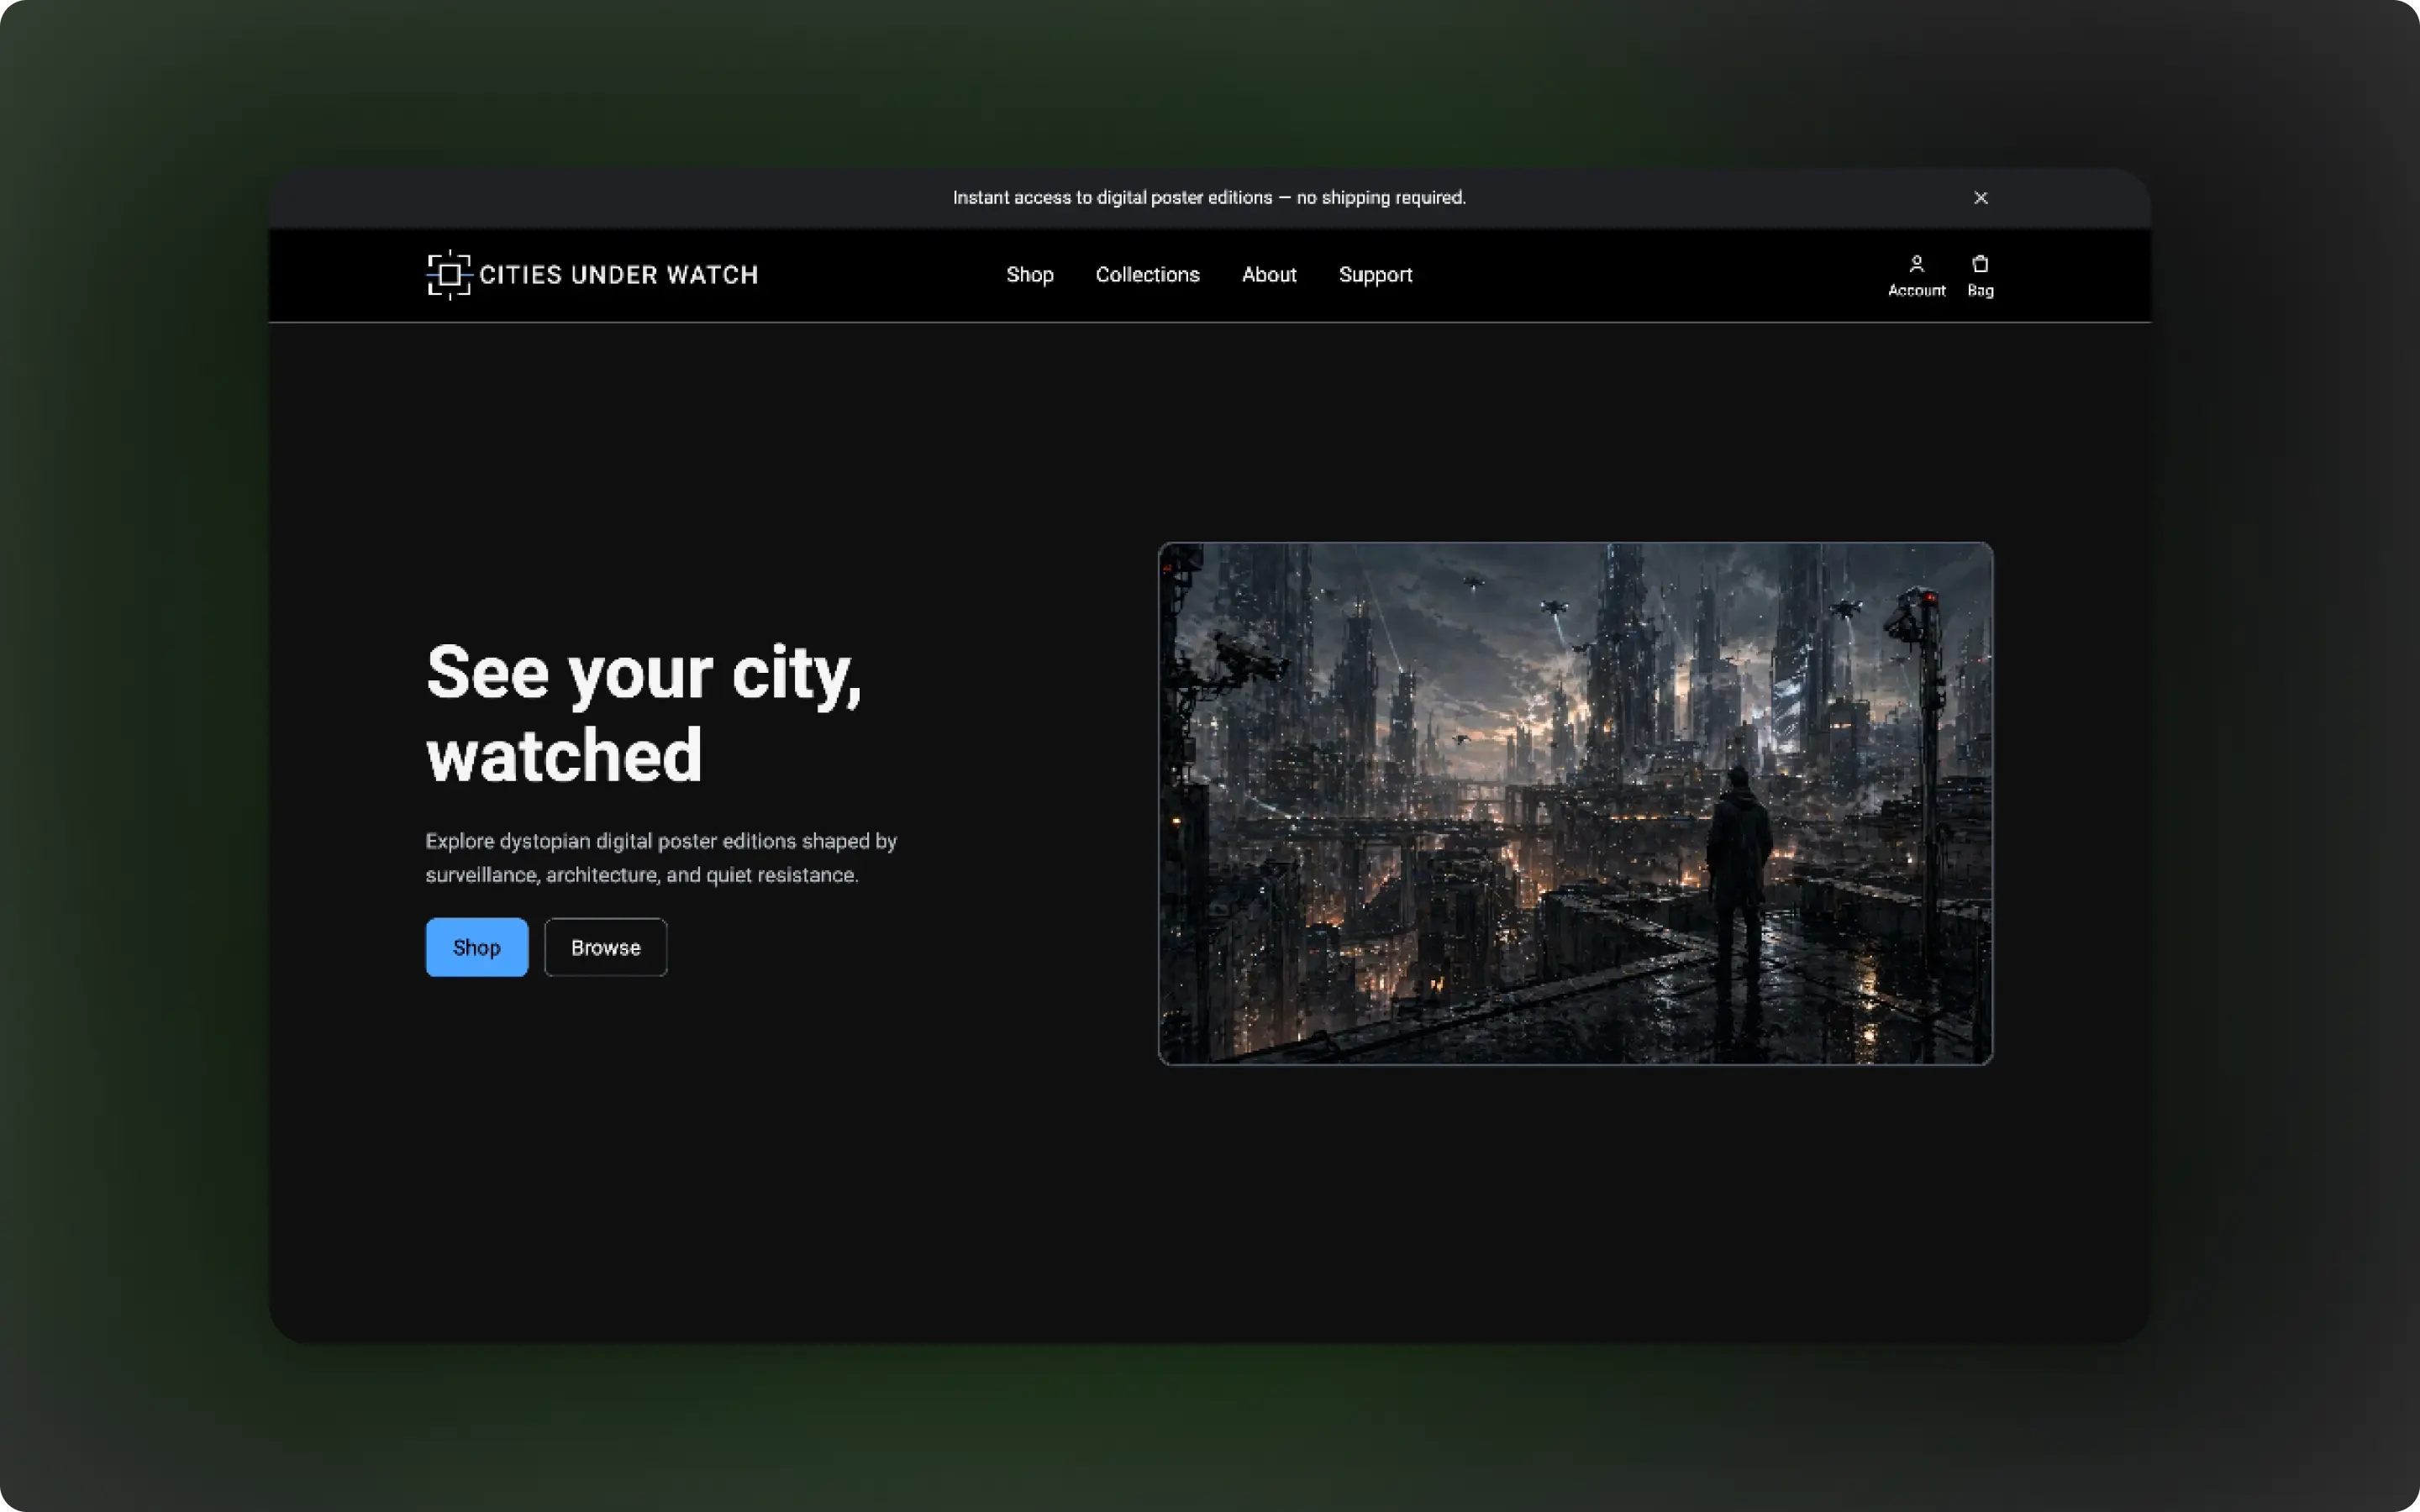Go to Collections in the navigation
The width and height of the screenshot is (2420, 1512).
coord(1147,275)
